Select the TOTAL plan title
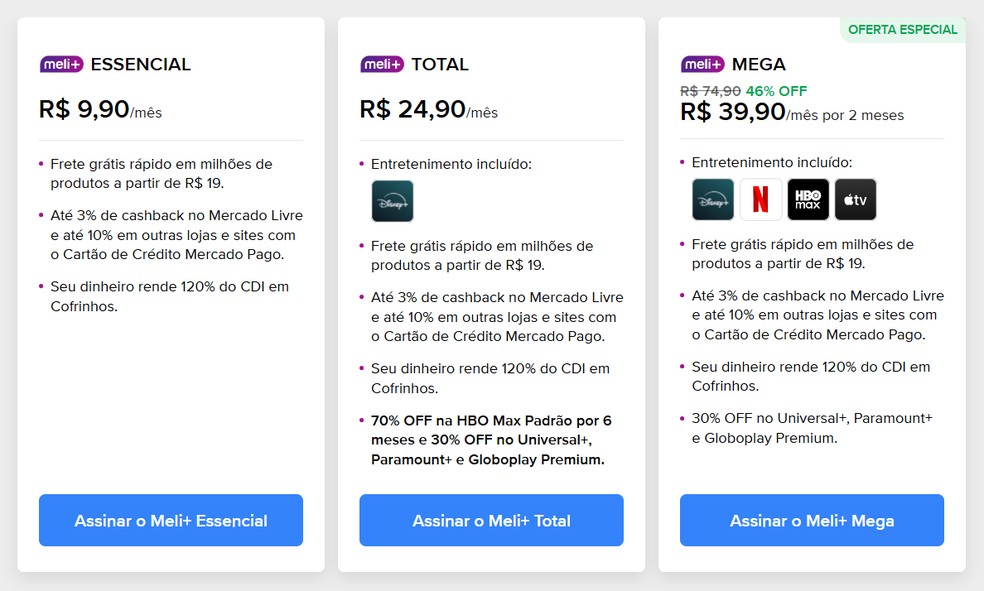984x591 pixels. tap(442, 64)
